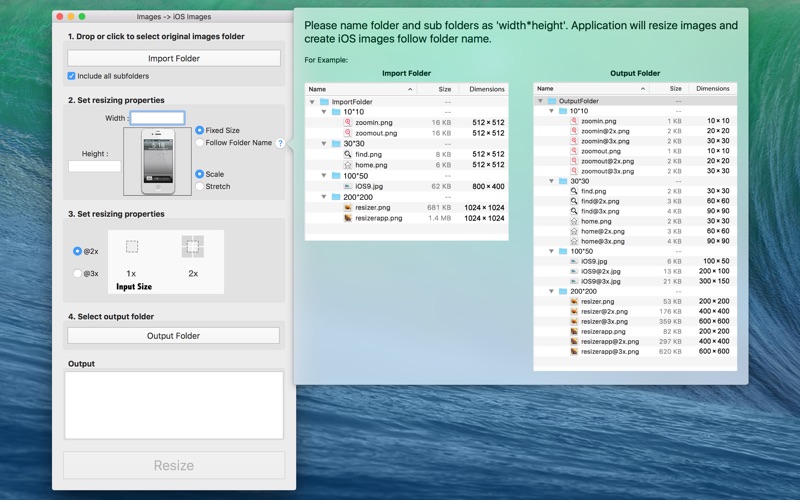Select the 1x input size icon
Screen dimensions: 800x500
(132, 247)
